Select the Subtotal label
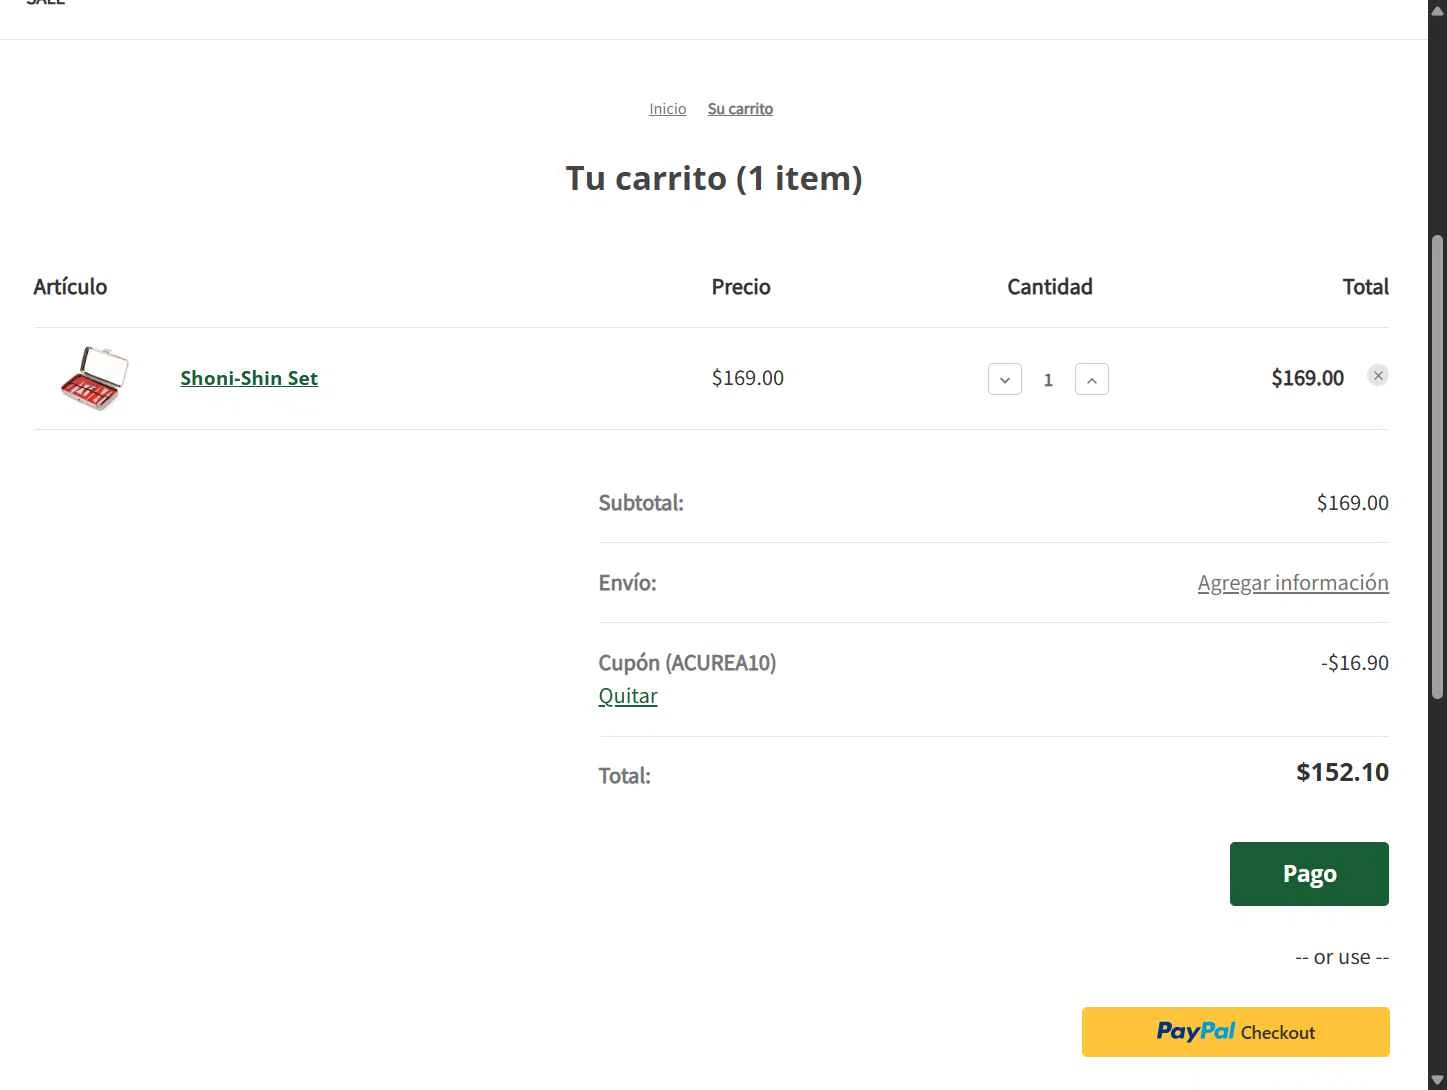Screen dimensions: 1447x1090 coord(641,503)
